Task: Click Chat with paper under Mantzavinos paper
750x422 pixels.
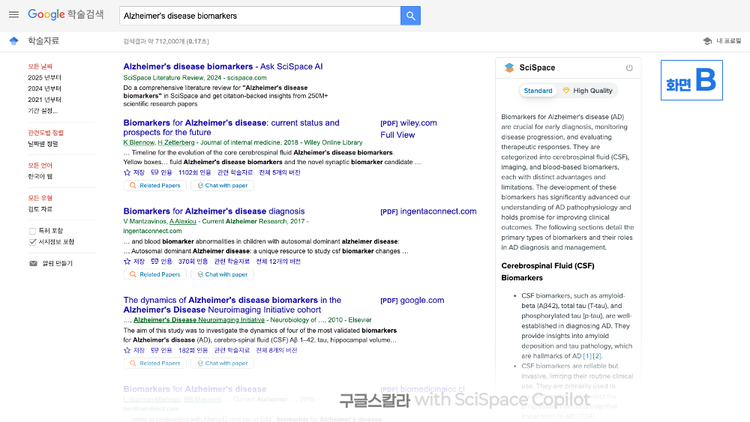Action: (222, 275)
